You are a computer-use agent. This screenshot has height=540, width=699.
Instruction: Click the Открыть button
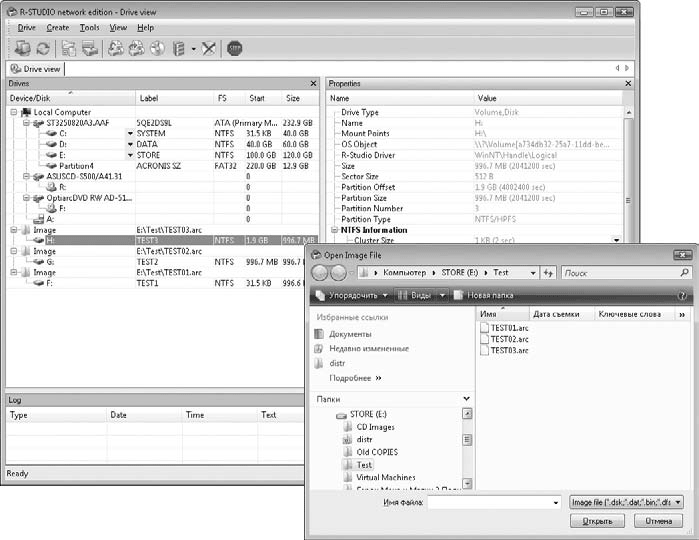(597, 521)
